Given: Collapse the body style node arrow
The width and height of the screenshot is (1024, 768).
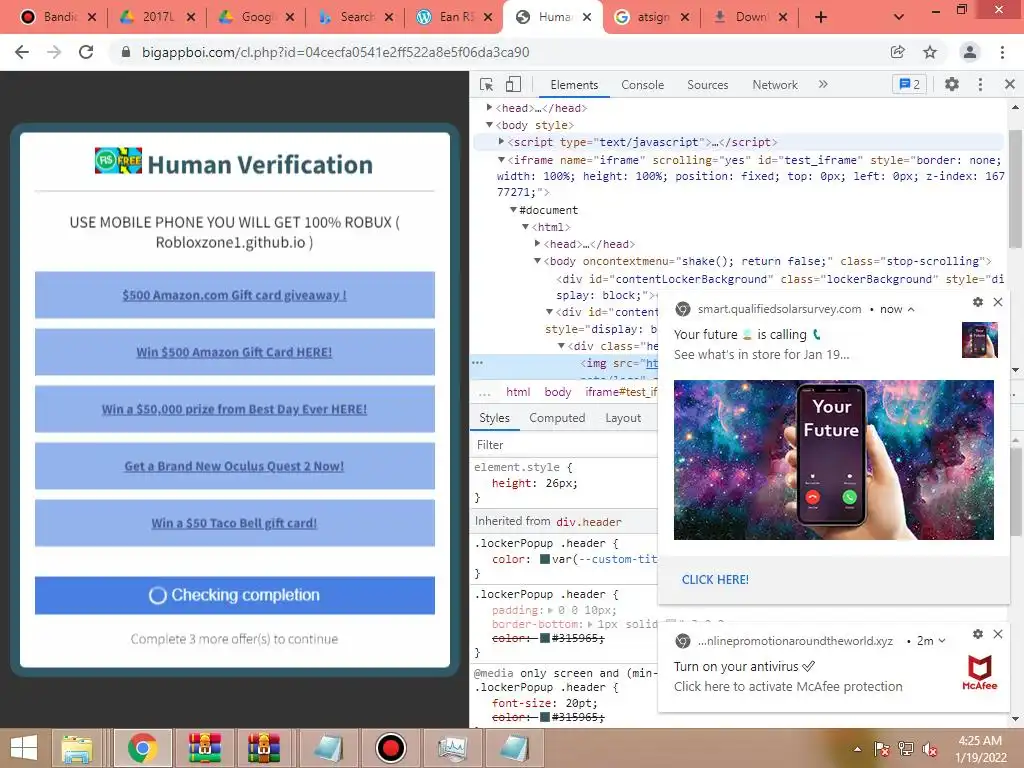Looking at the screenshot, I should pyautogui.click(x=489, y=124).
